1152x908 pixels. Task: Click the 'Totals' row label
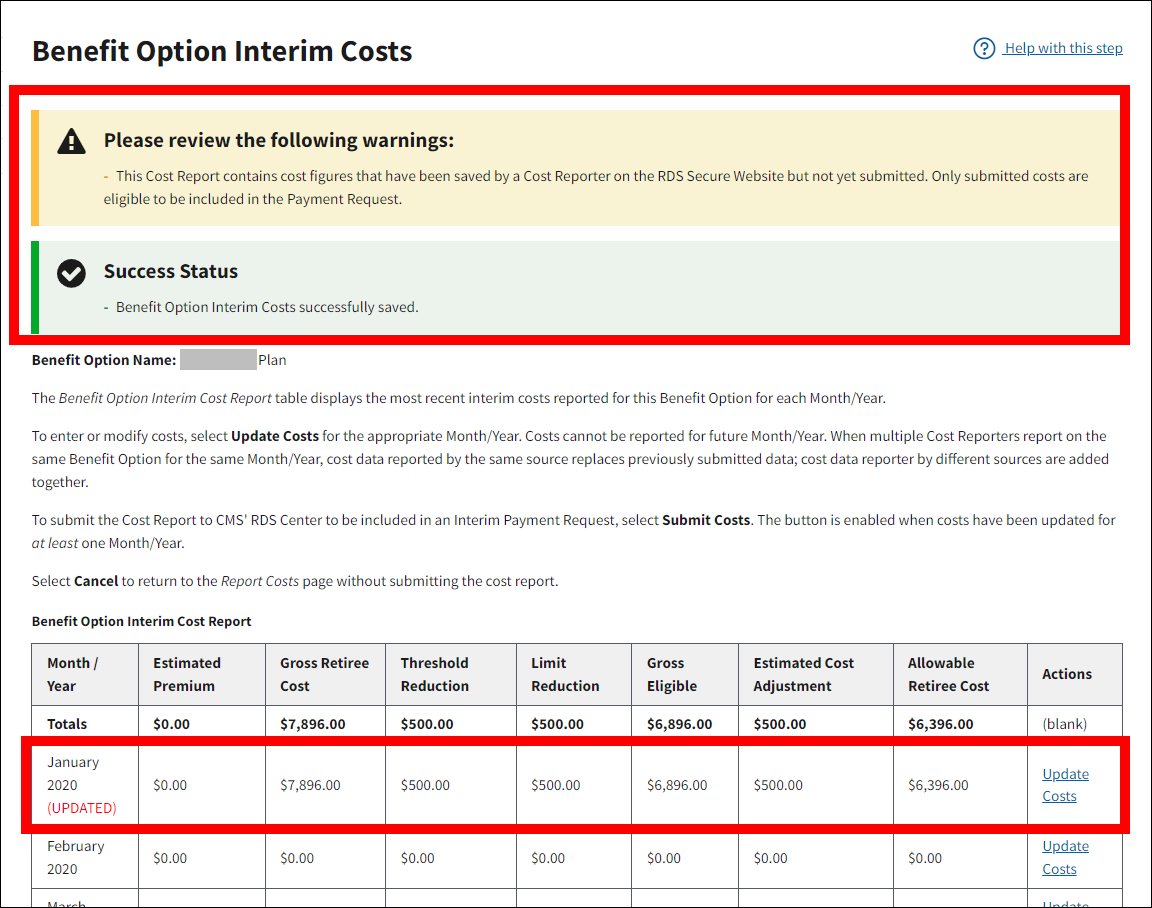(67, 724)
